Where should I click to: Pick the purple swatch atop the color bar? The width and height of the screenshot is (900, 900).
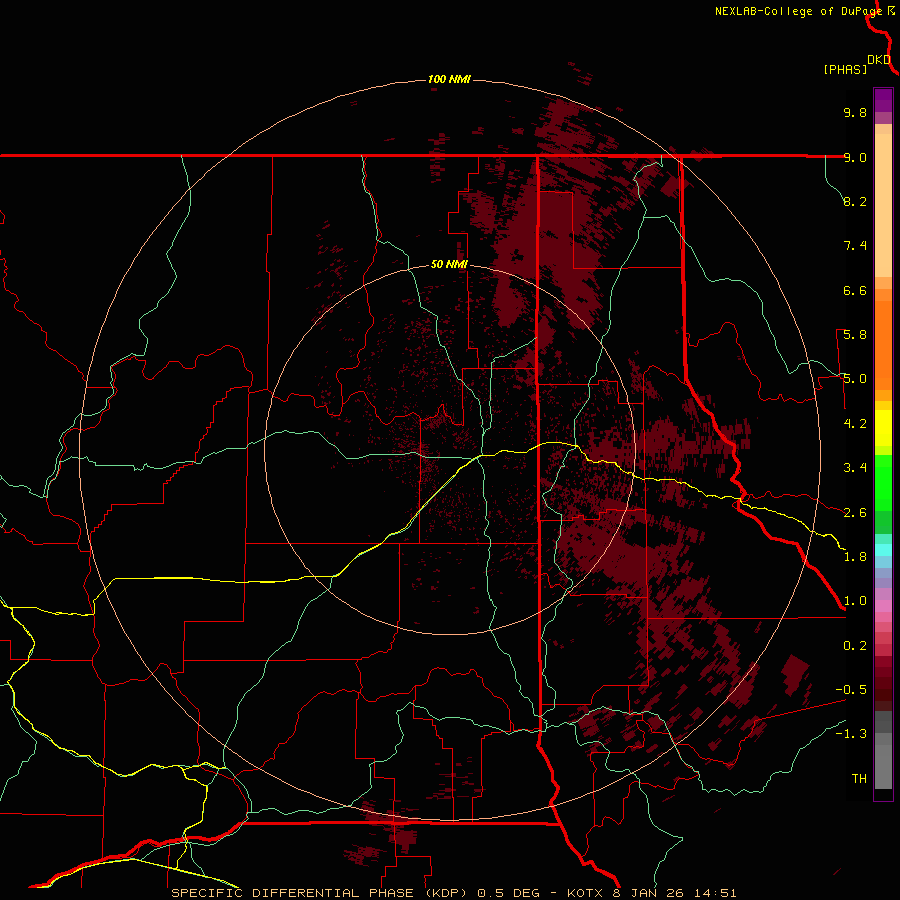883,100
